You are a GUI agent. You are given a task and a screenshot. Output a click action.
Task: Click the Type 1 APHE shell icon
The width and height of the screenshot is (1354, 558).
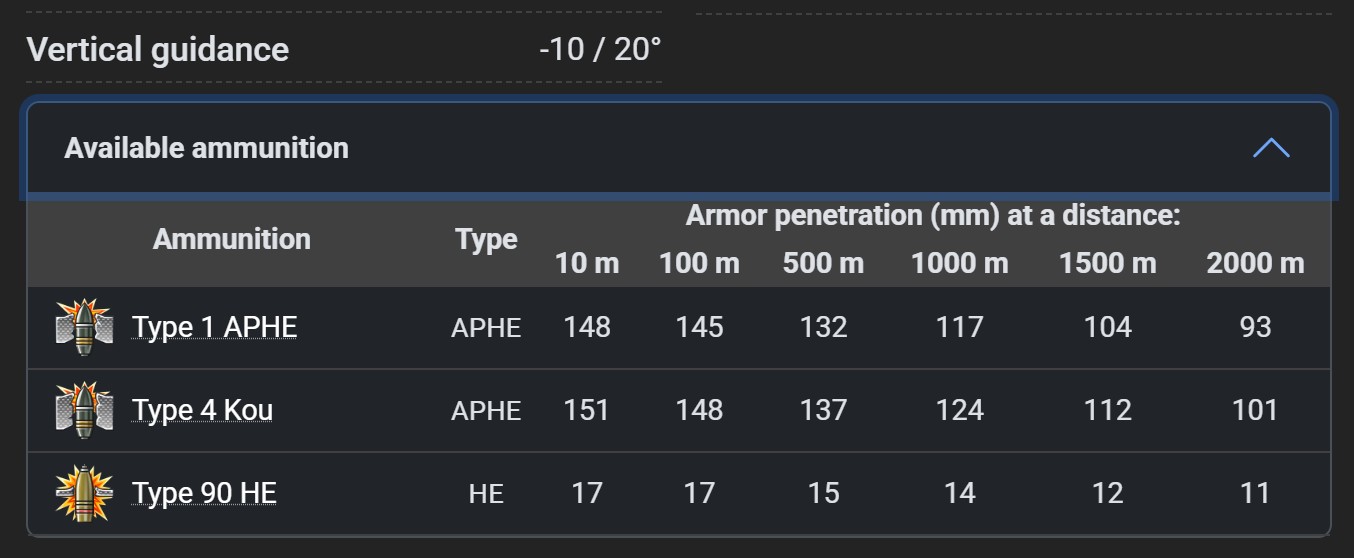pyautogui.click(x=84, y=327)
